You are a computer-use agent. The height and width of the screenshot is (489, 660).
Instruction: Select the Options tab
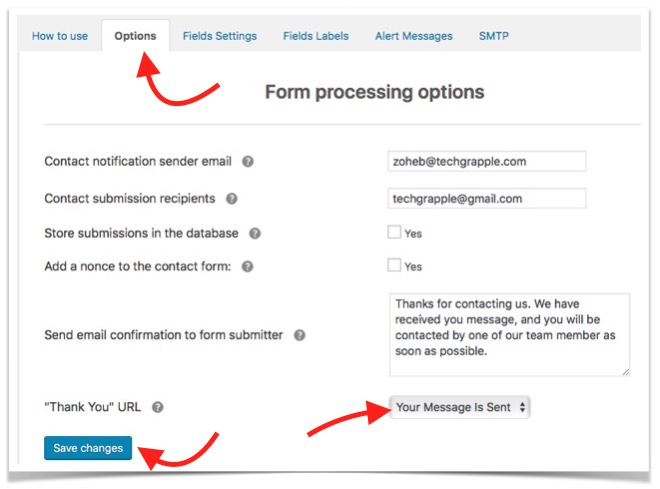point(135,36)
